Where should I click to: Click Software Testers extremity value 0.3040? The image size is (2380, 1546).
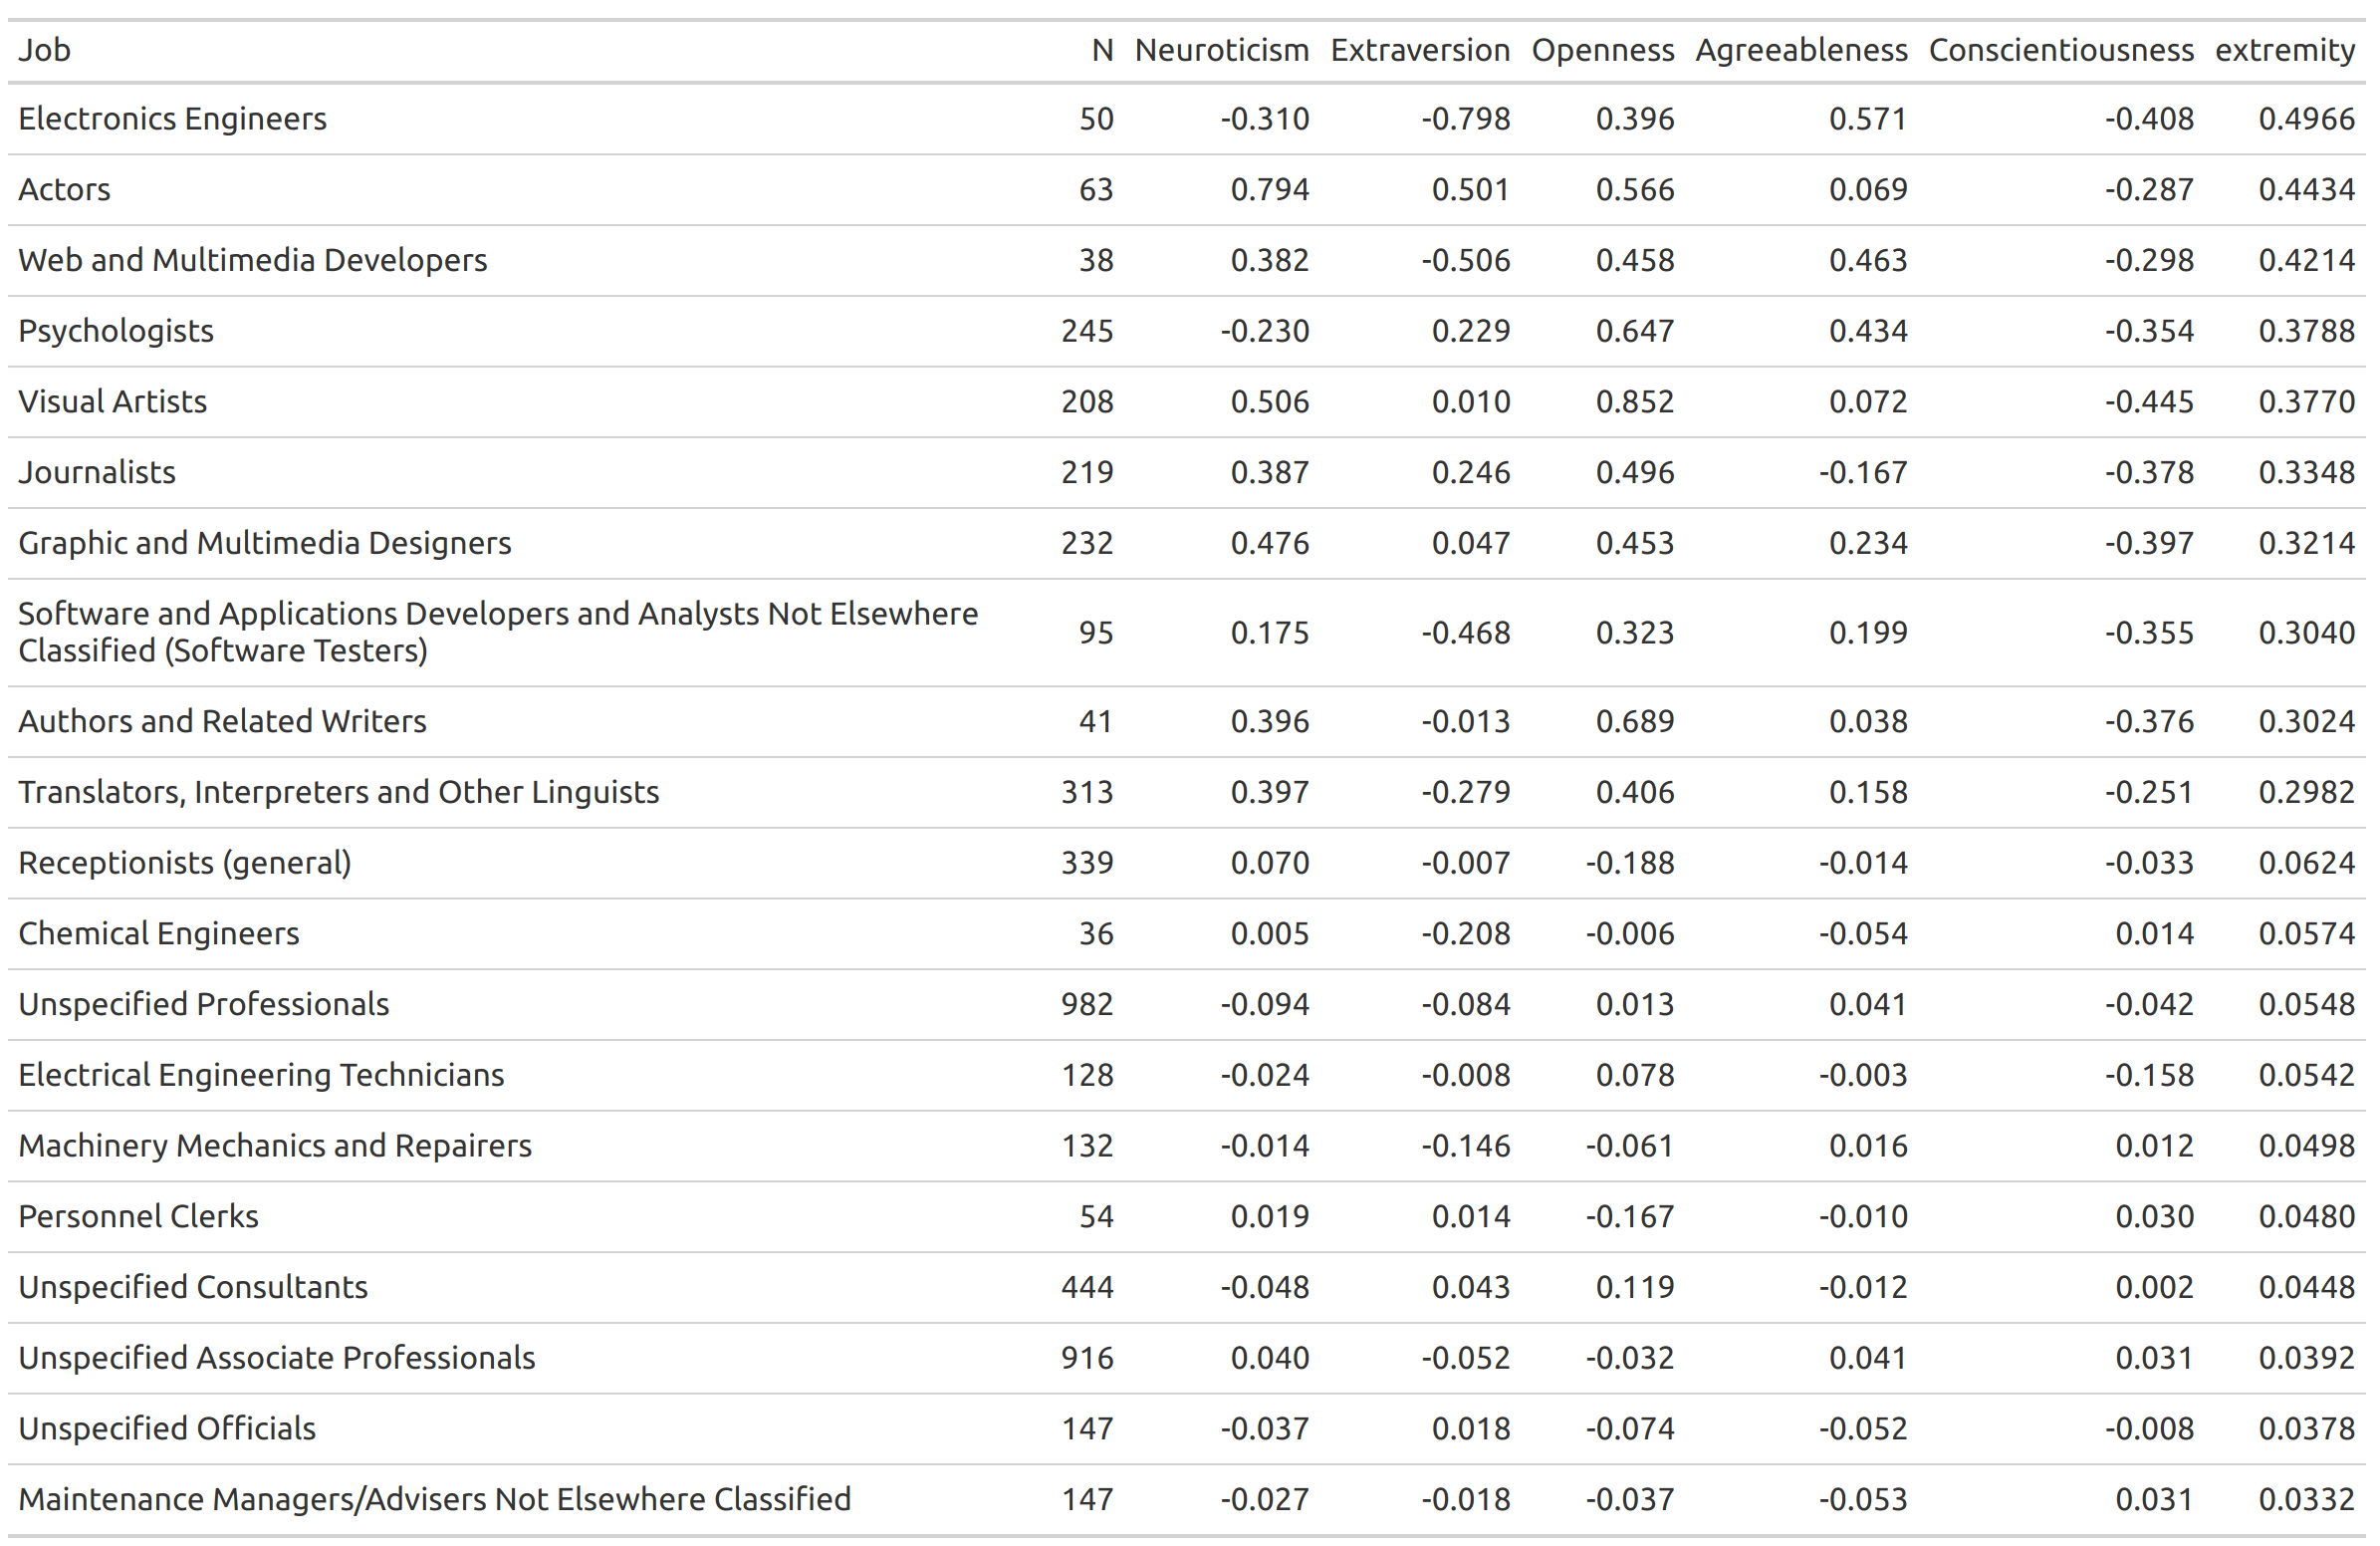(2307, 633)
